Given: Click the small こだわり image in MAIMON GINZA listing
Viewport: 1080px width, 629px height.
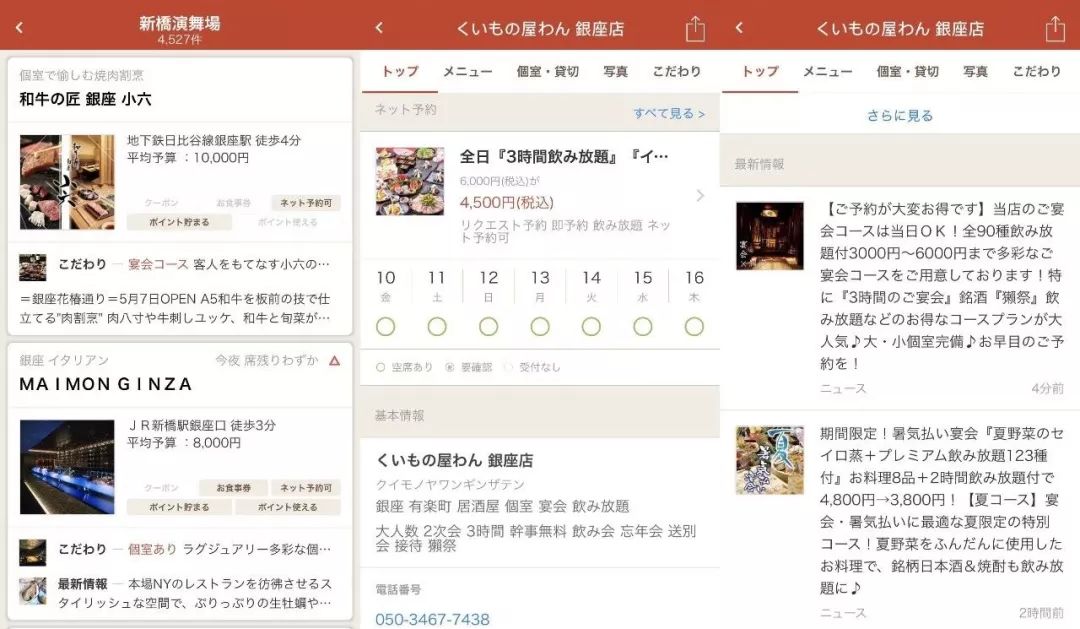Looking at the screenshot, I should (x=32, y=551).
